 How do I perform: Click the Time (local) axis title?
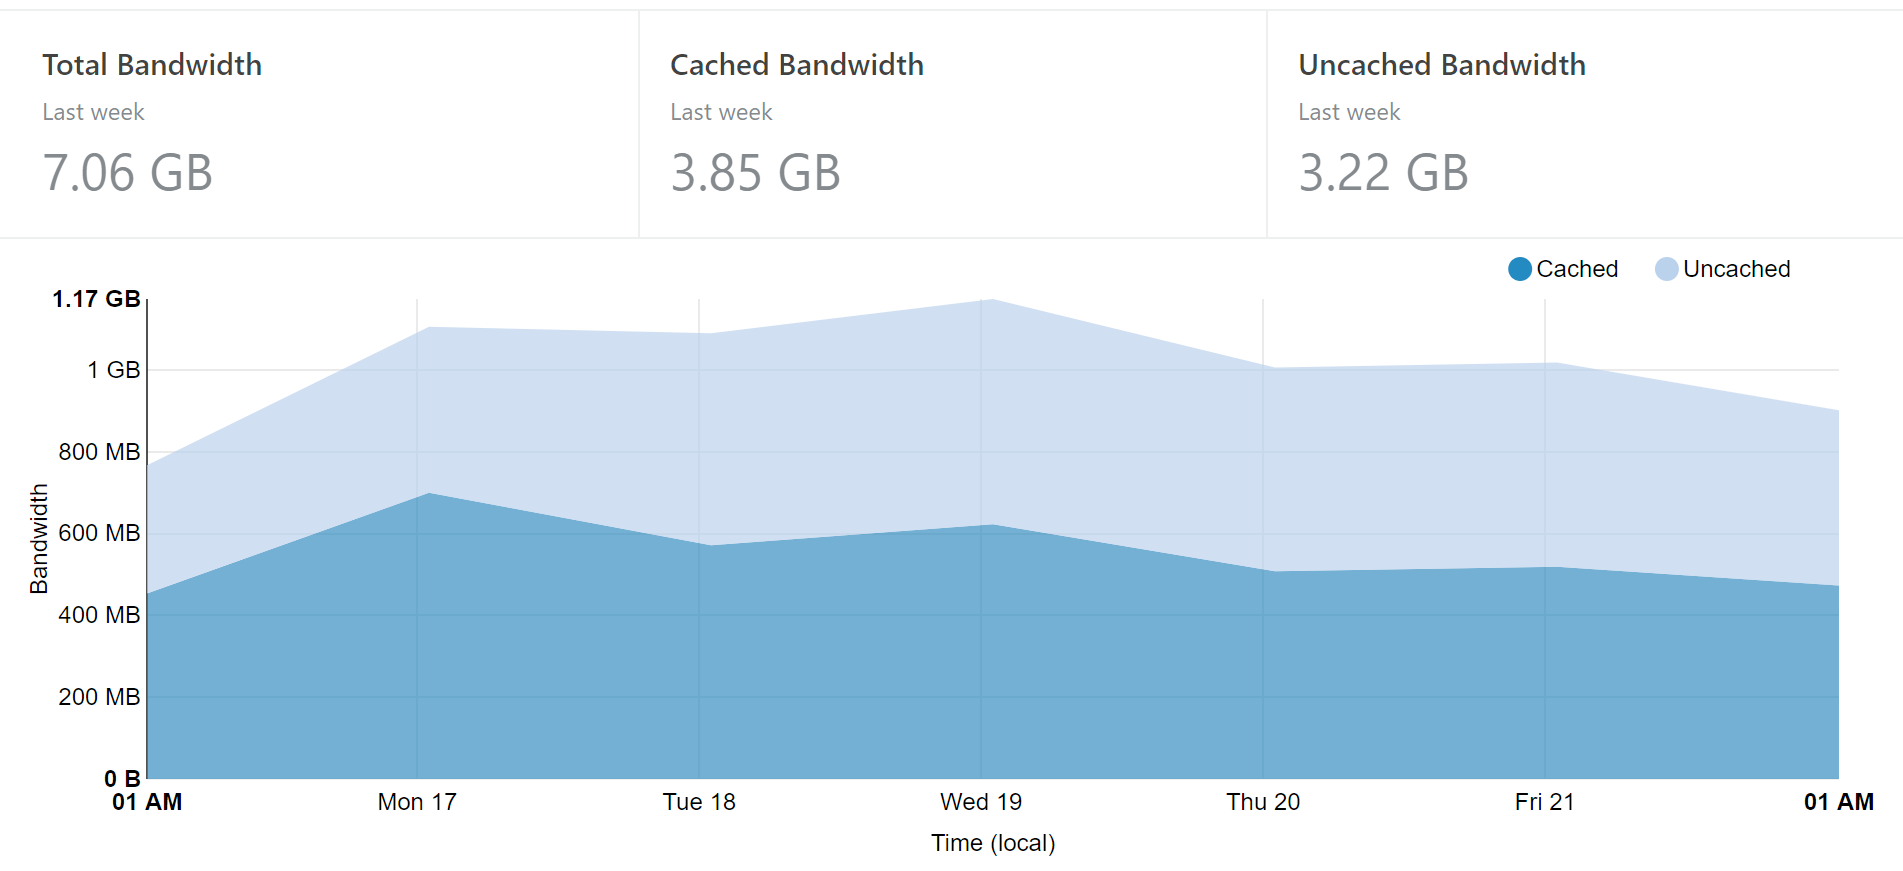pos(993,843)
